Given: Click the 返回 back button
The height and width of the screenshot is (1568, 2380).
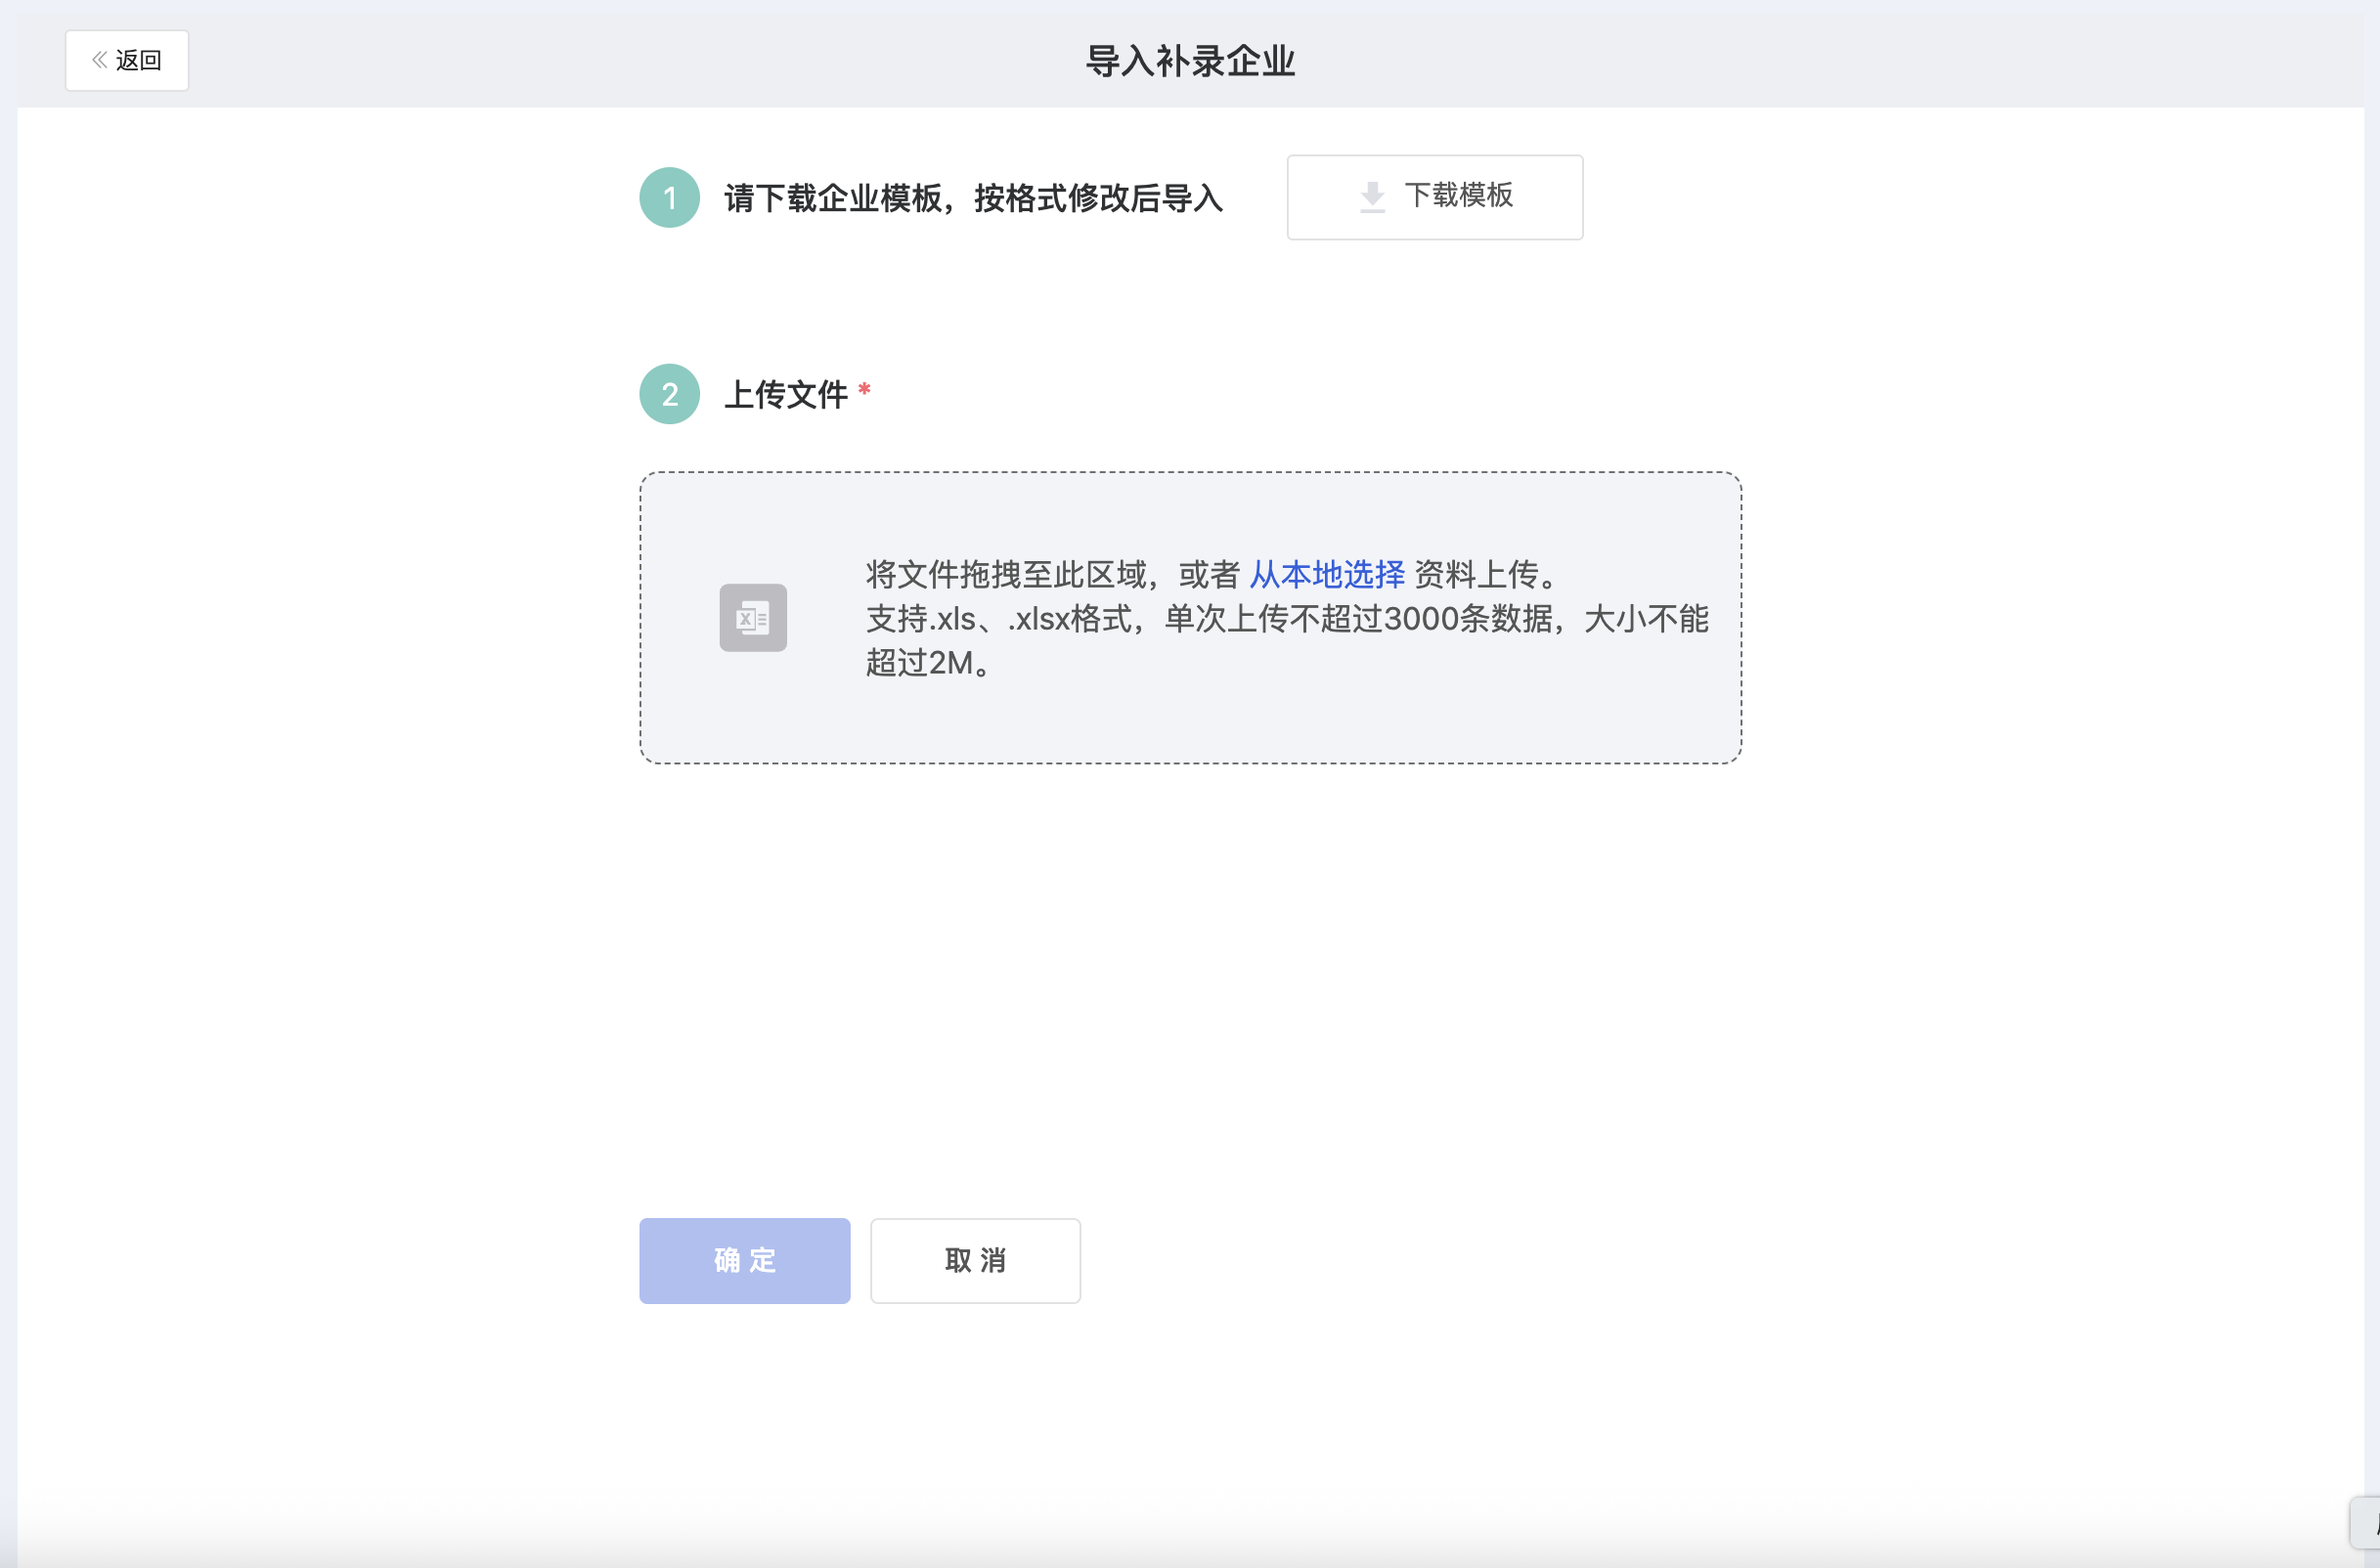Looking at the screenshot, I should click(x=127, y=60).
